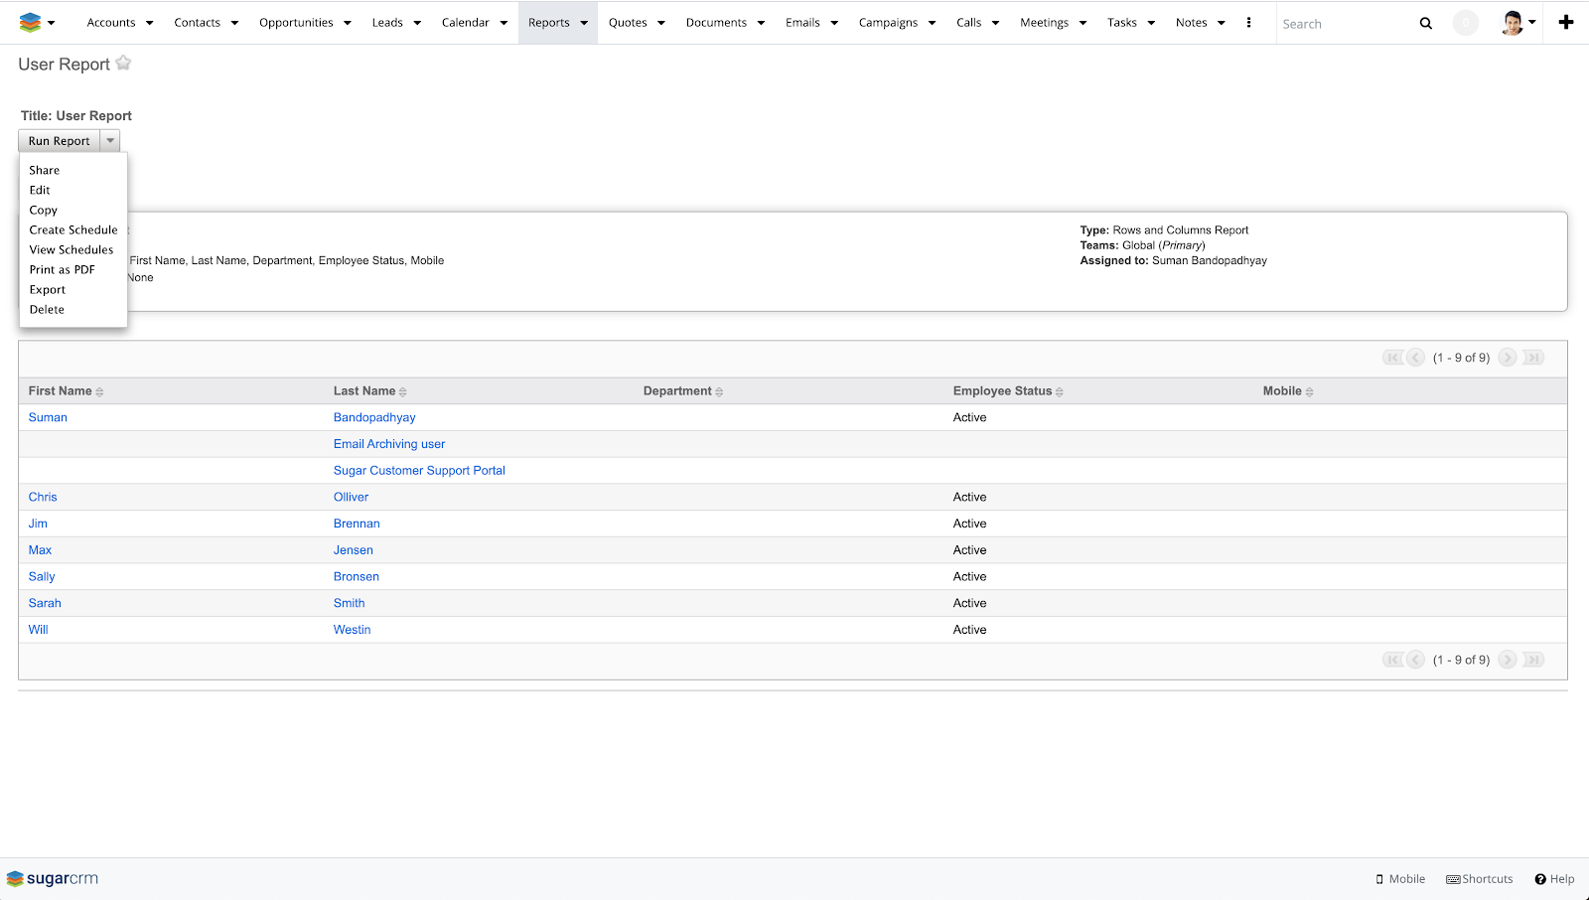Mark User Report as favorite star
The height and width of the screenshot is (900, 1589).
(123, 63)
